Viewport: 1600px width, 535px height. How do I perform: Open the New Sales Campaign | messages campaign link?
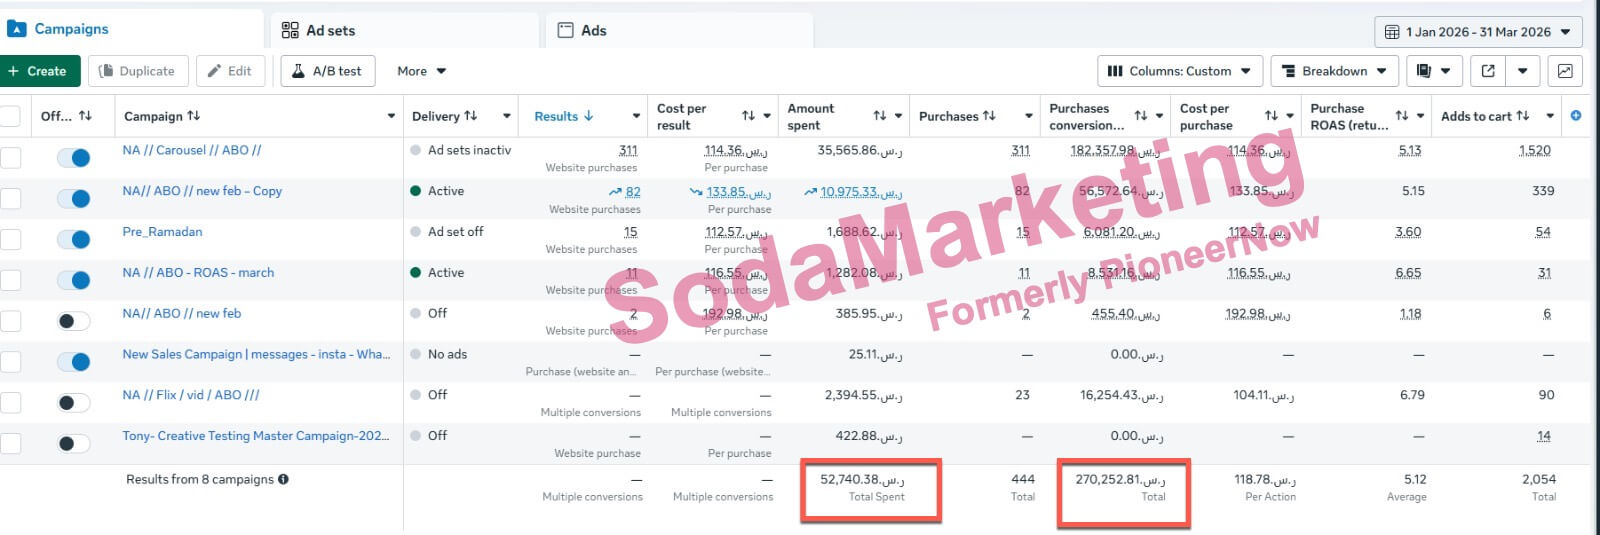tap(256, 354)
